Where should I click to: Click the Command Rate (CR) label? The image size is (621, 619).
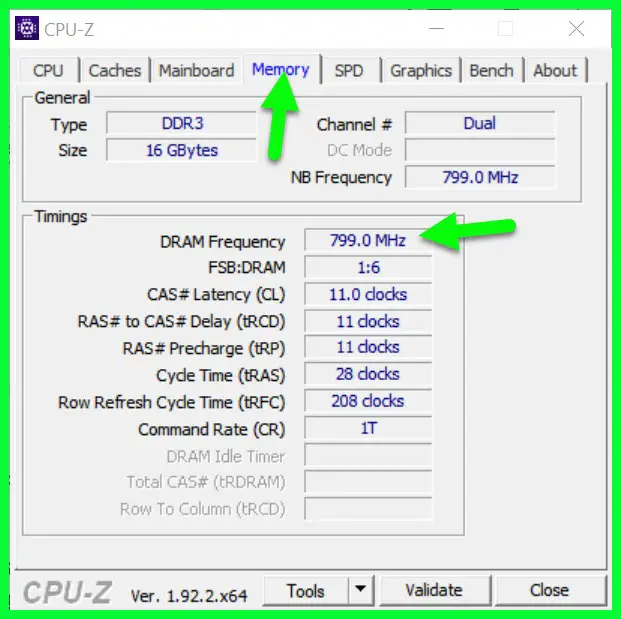point(211,430)
